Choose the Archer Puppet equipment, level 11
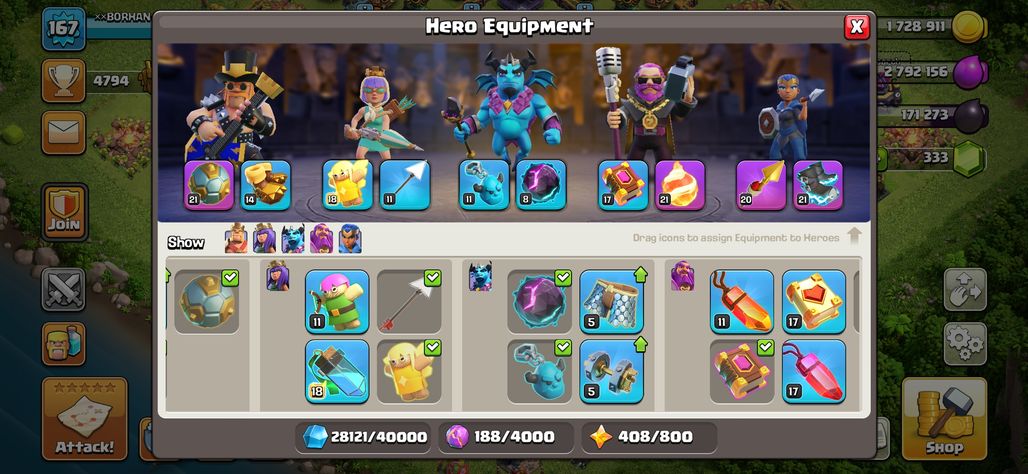 click(337, 302)
